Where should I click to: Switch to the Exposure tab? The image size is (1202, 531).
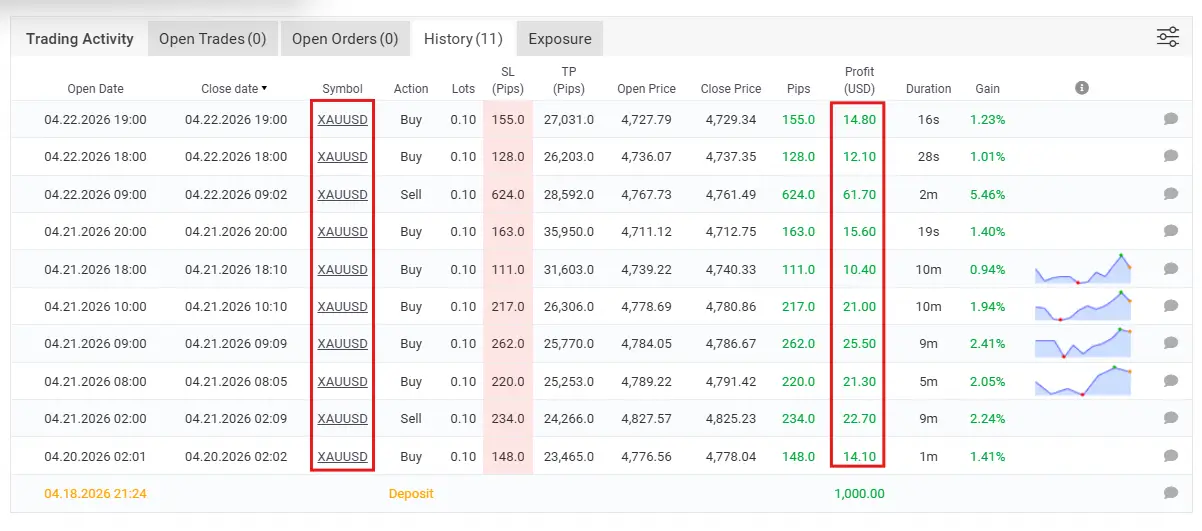(x=559, y=39)
